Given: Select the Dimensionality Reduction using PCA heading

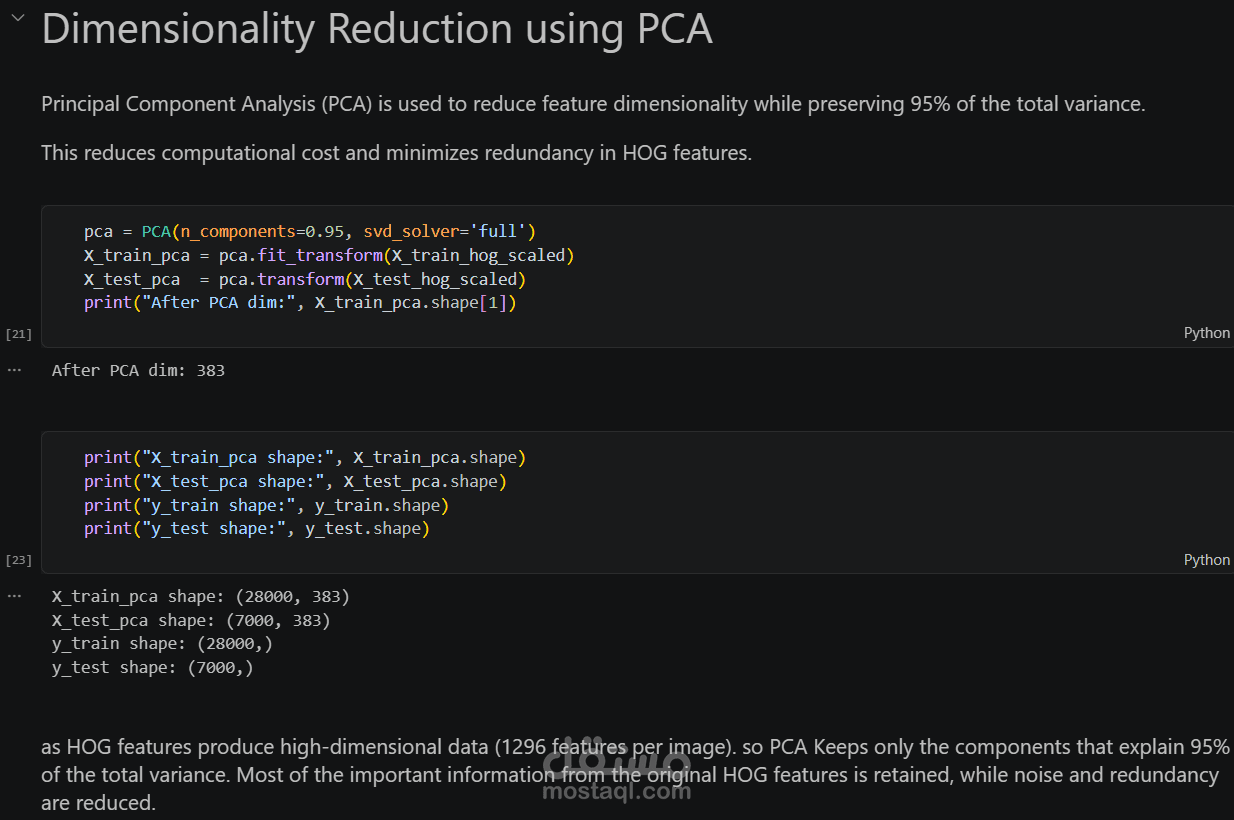Looking at the screenshot, I should (377, 29).
